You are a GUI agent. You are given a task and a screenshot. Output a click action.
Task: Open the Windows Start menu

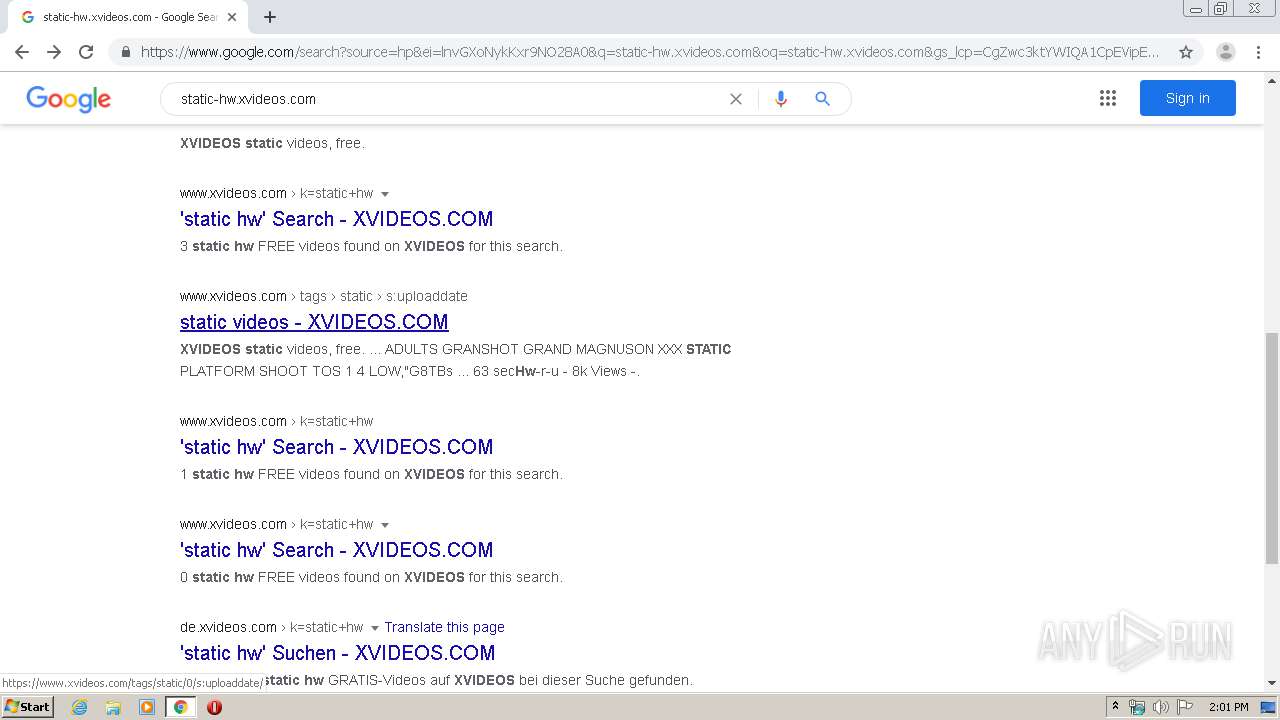(x=27, y=706)
